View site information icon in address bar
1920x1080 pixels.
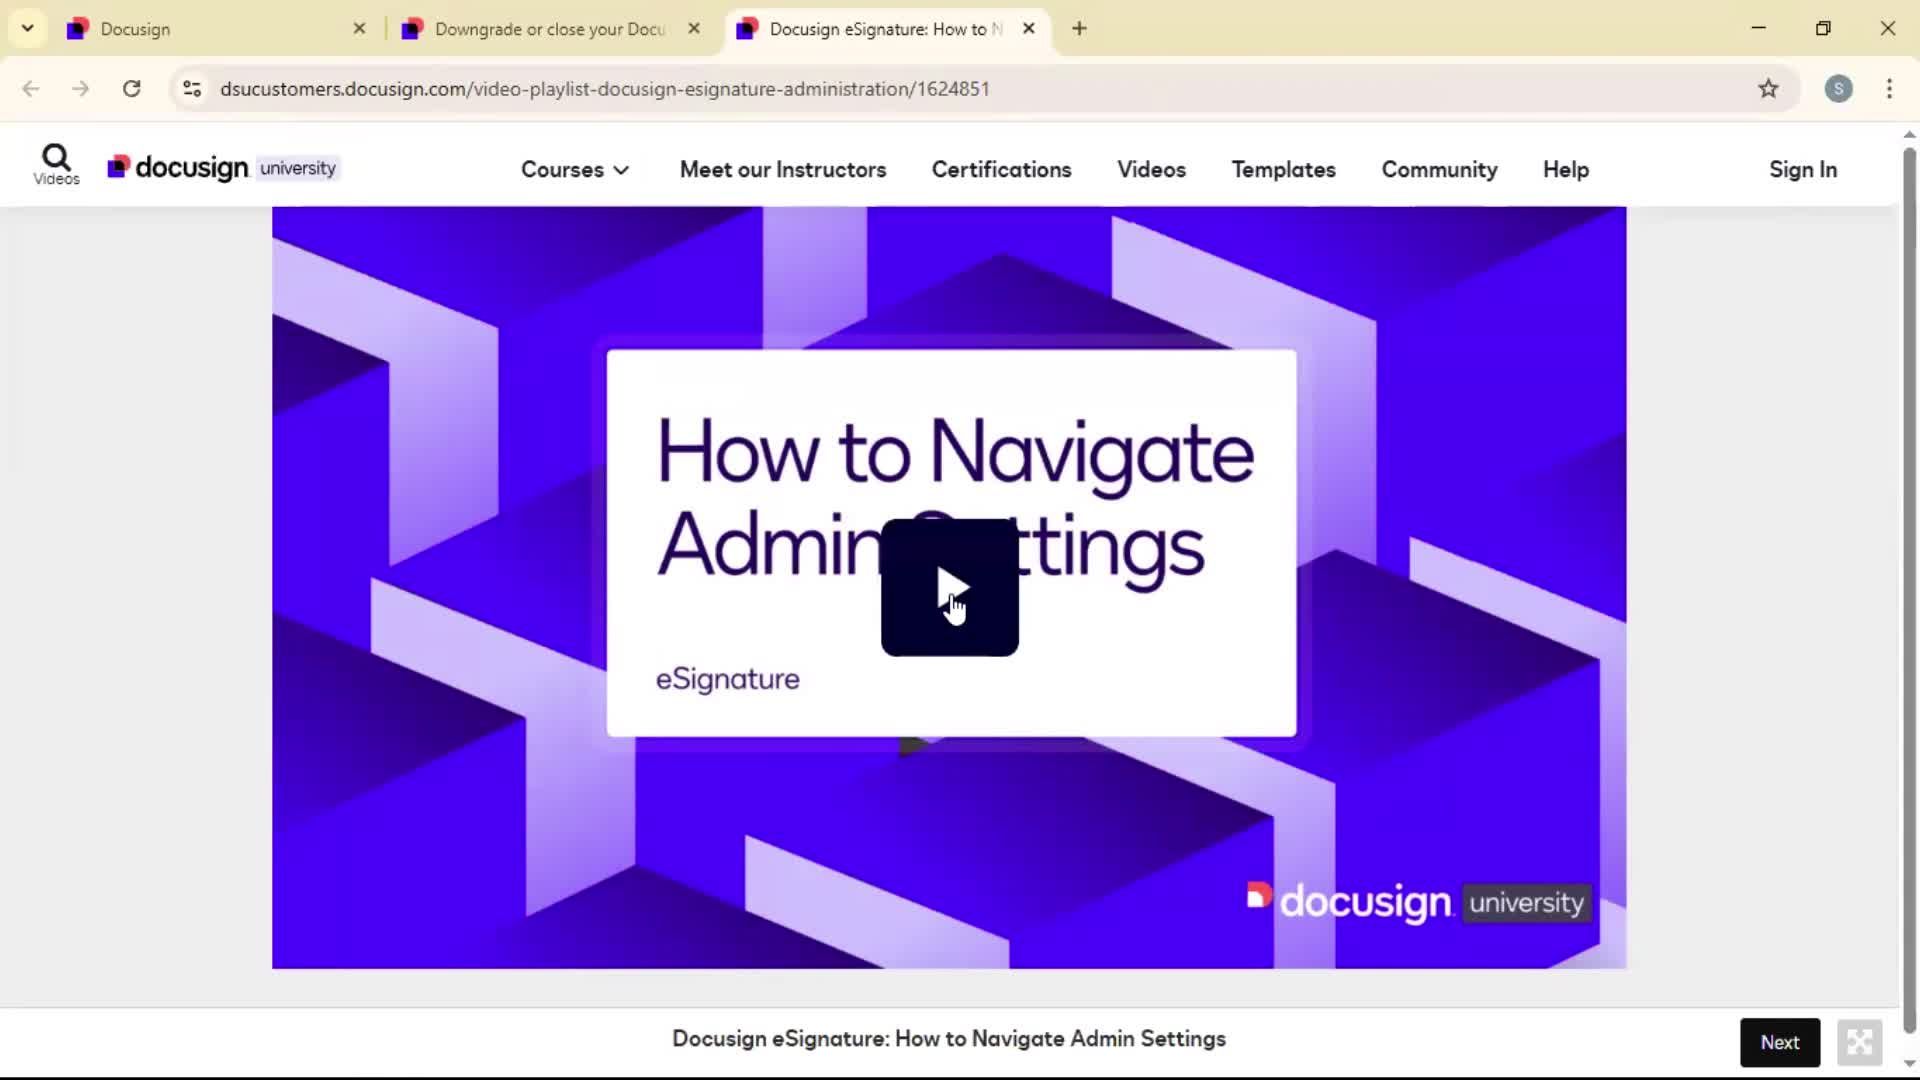[x=192, y=88]
